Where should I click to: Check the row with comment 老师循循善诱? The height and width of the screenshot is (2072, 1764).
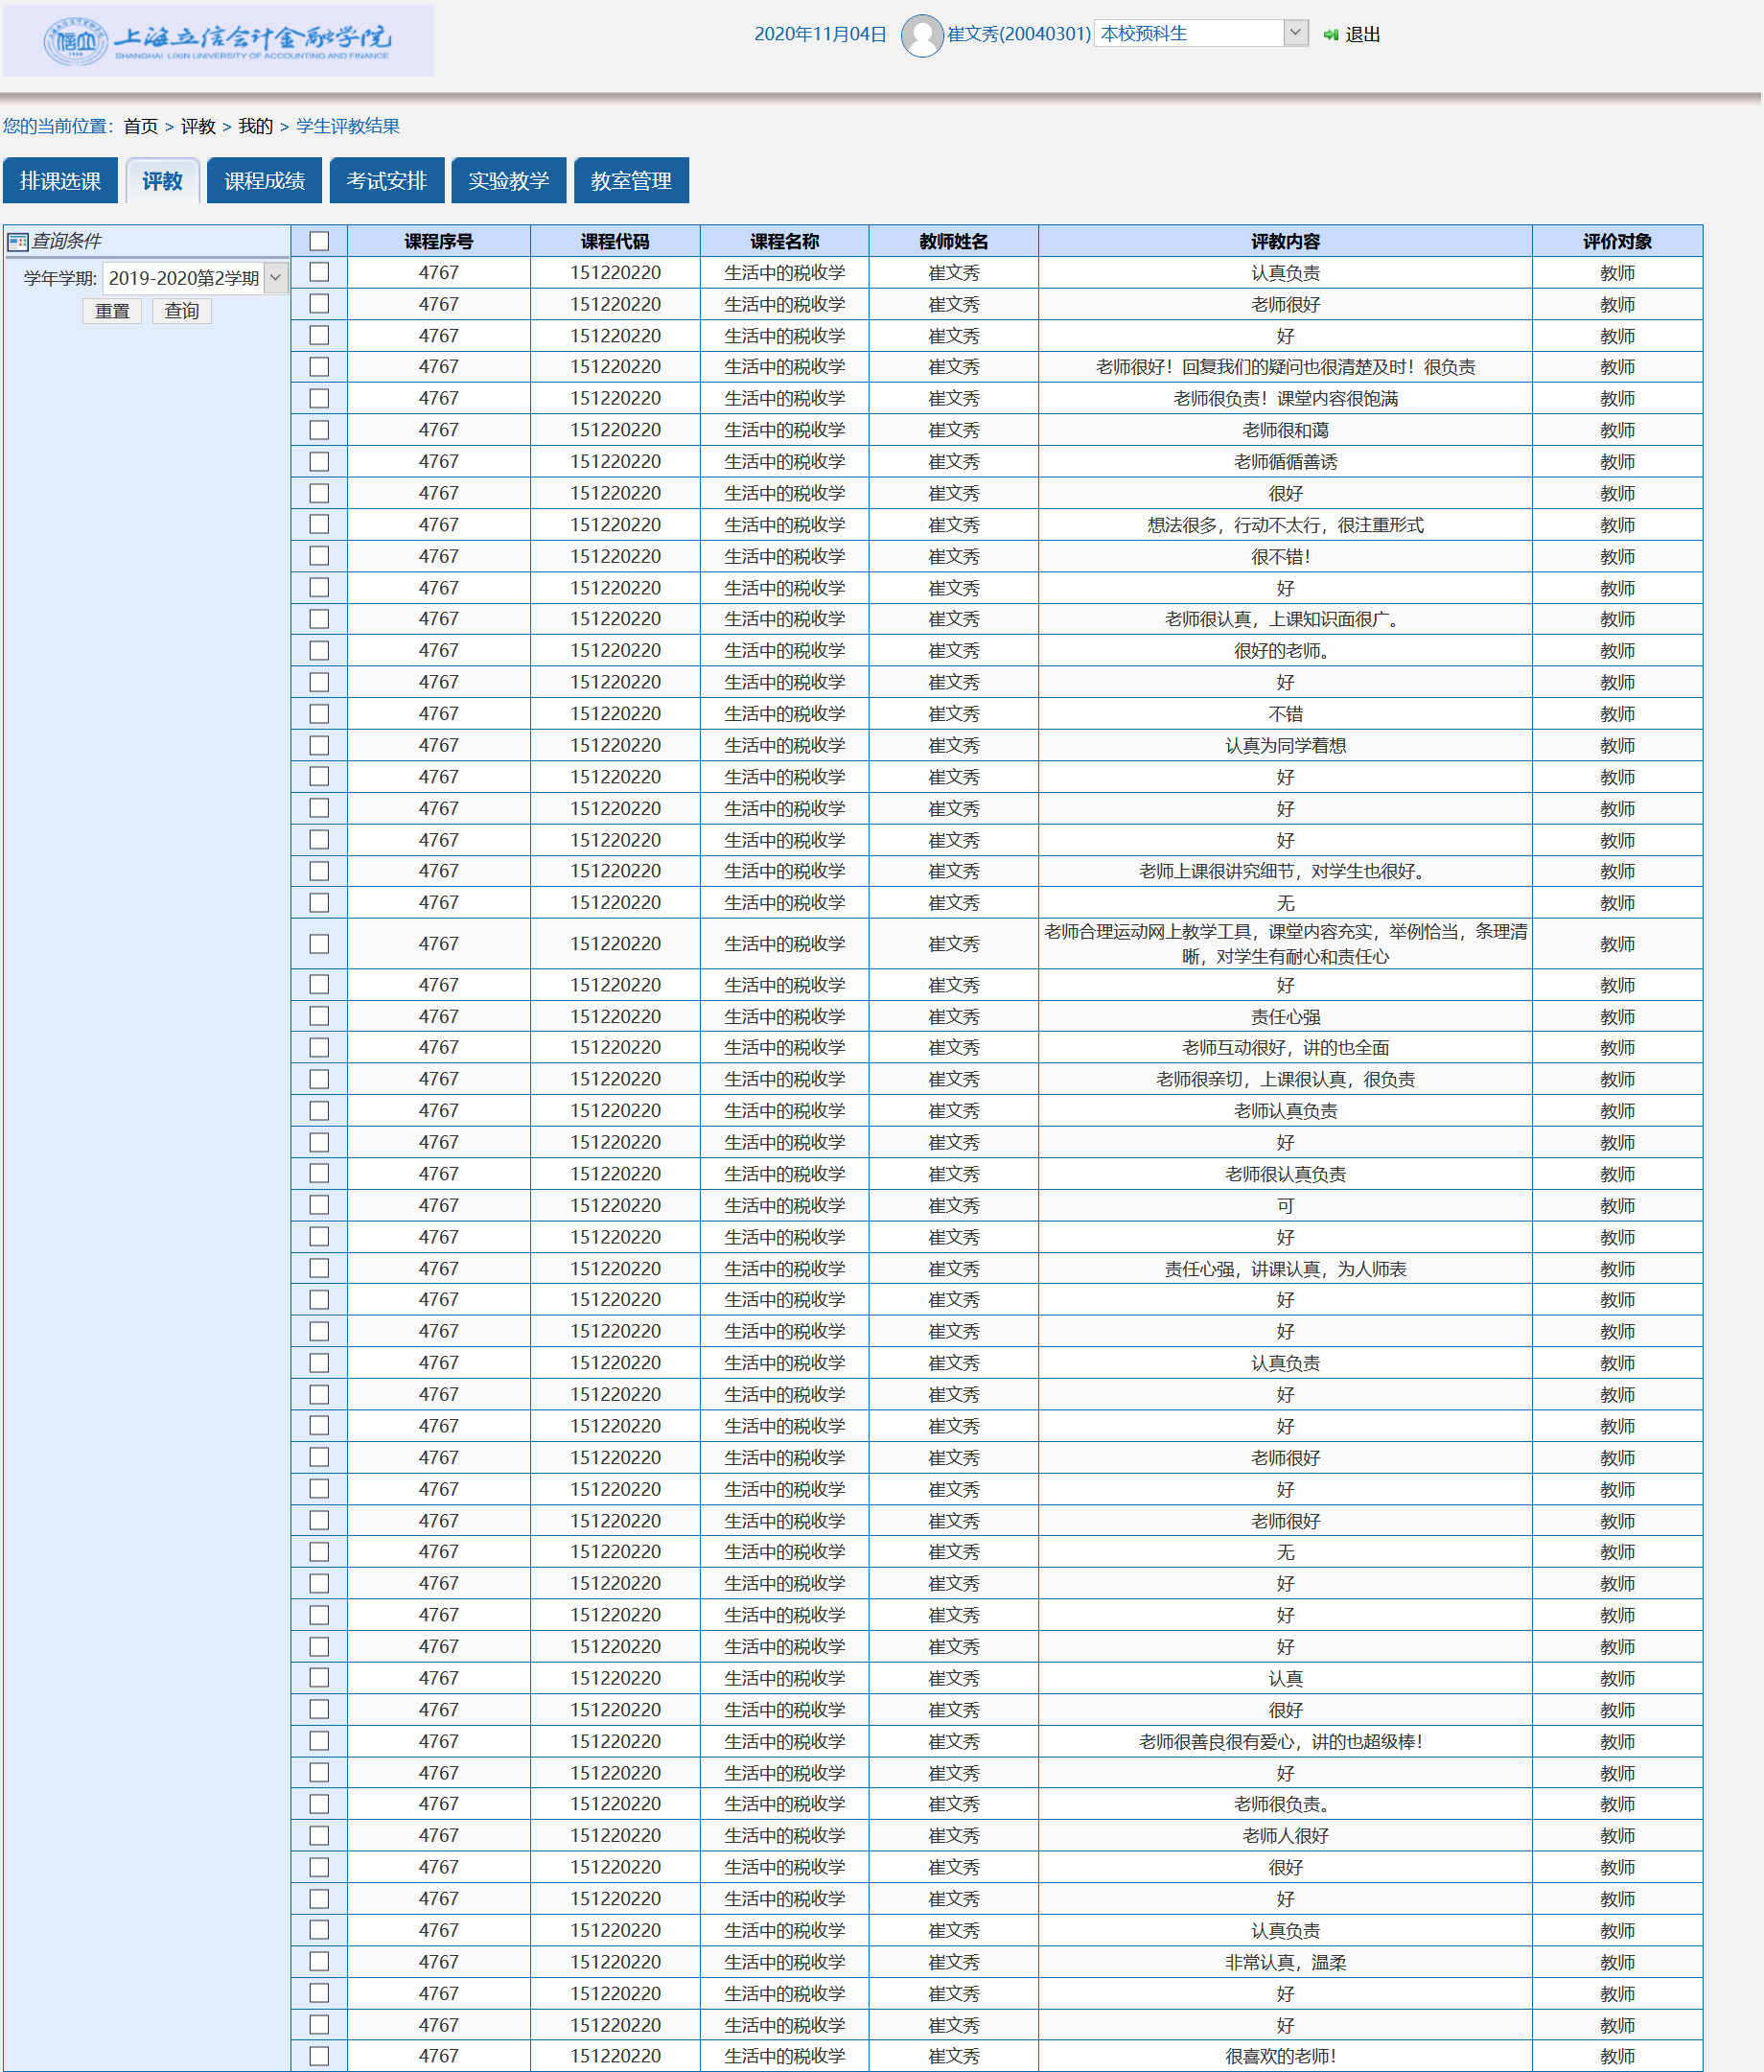point(319,461)
